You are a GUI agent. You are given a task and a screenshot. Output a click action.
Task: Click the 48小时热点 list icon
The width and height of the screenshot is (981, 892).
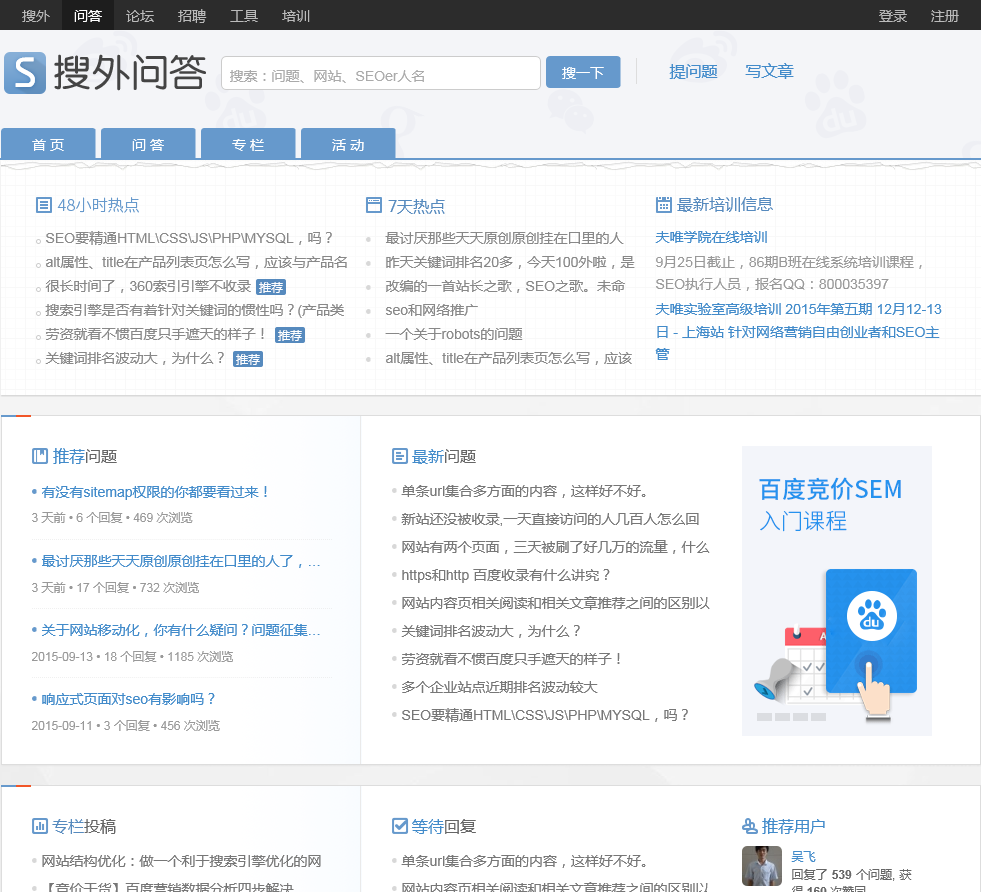click(x=44, y=205)
